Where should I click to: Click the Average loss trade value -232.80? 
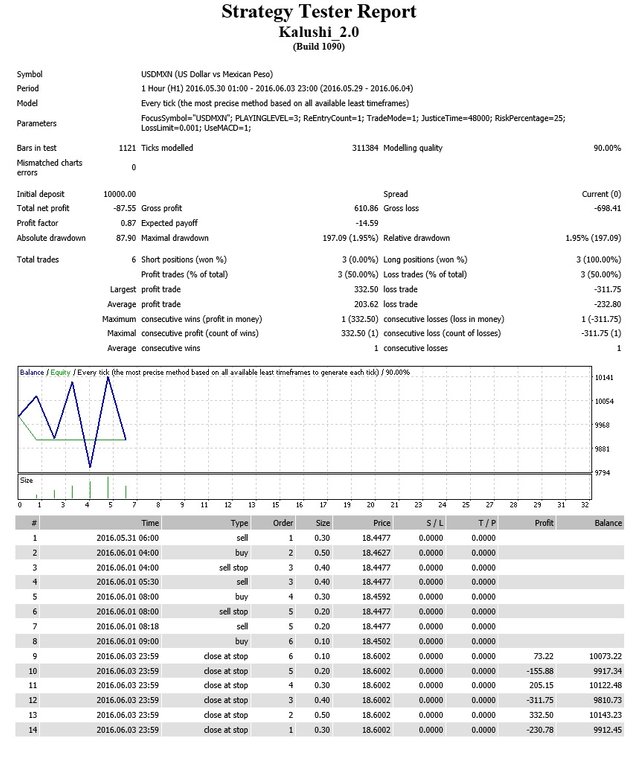(608, 304)
